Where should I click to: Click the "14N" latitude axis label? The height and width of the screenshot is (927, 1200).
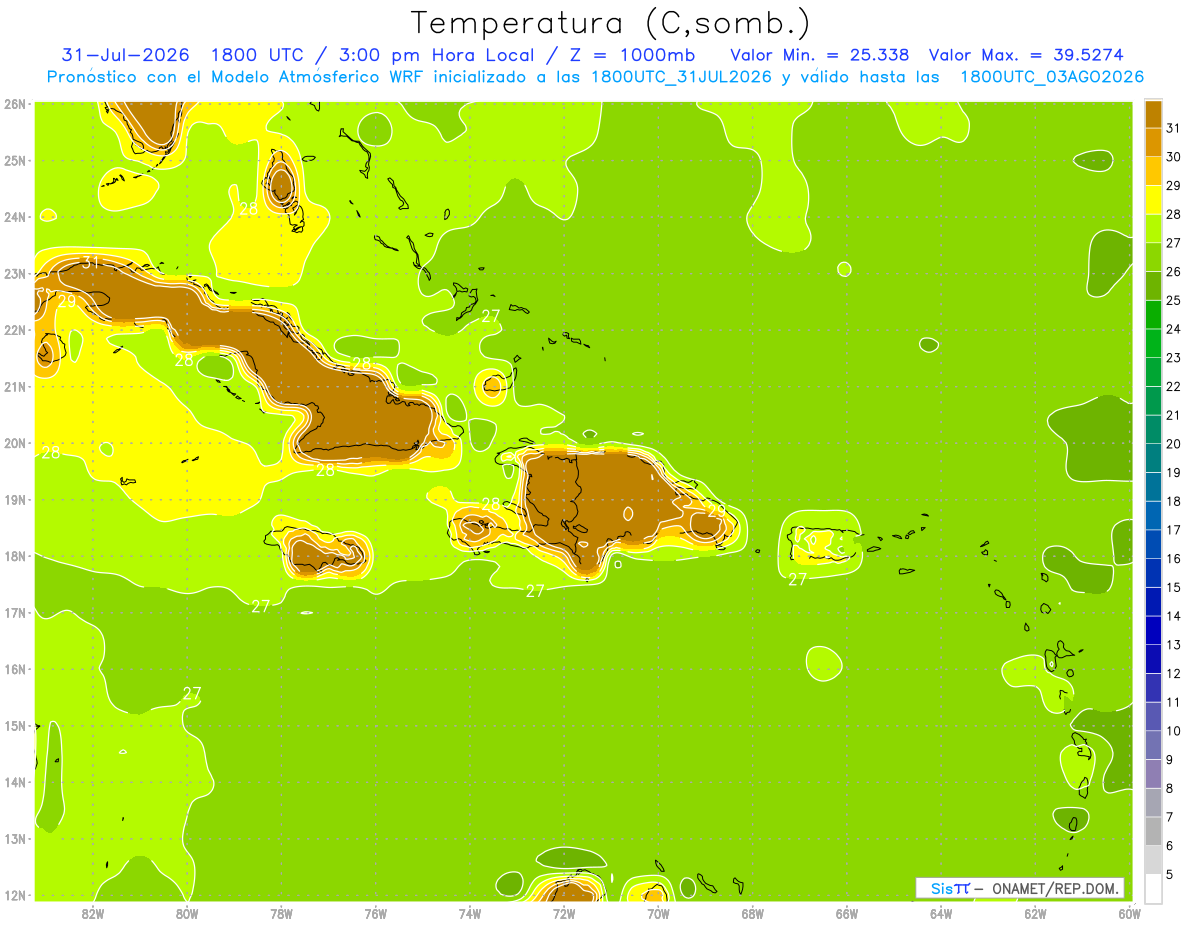click(15, 782)
